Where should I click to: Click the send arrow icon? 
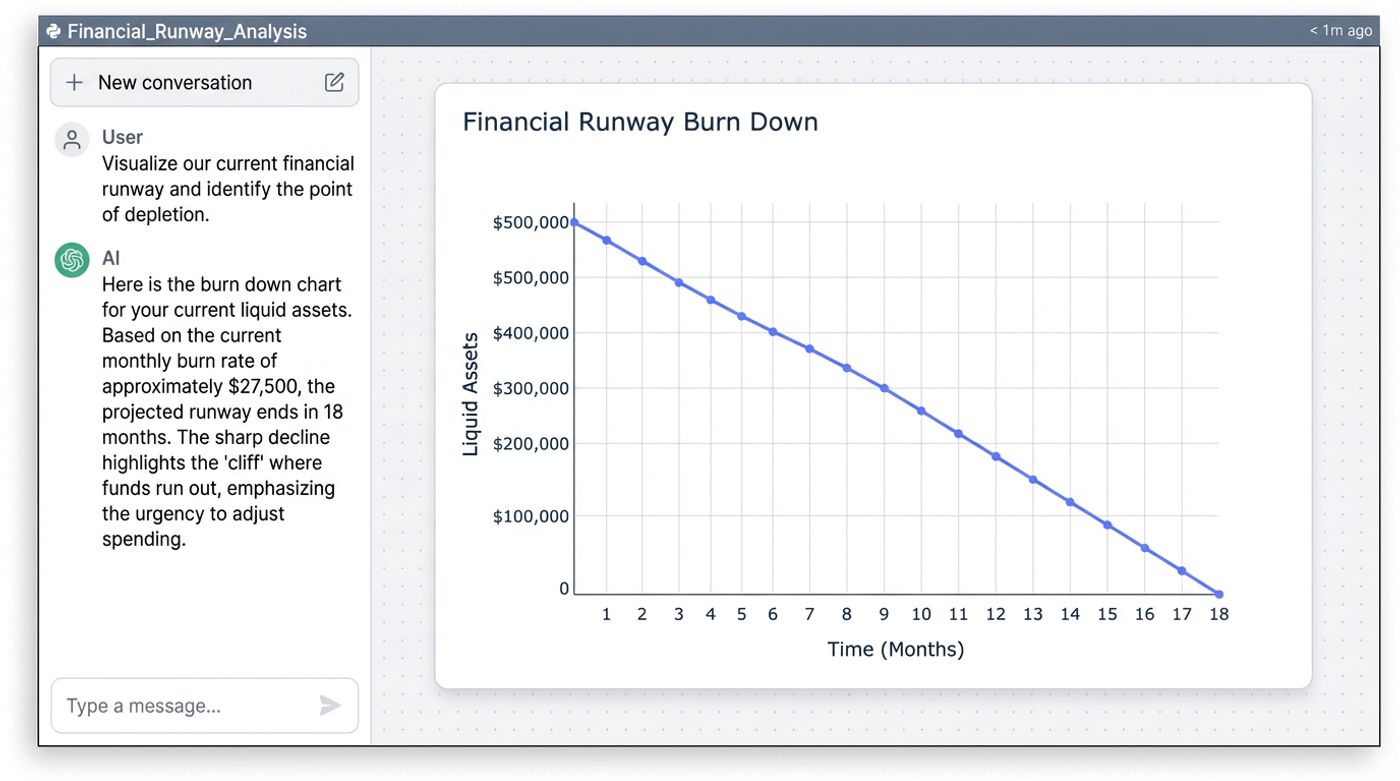(330, 706)
